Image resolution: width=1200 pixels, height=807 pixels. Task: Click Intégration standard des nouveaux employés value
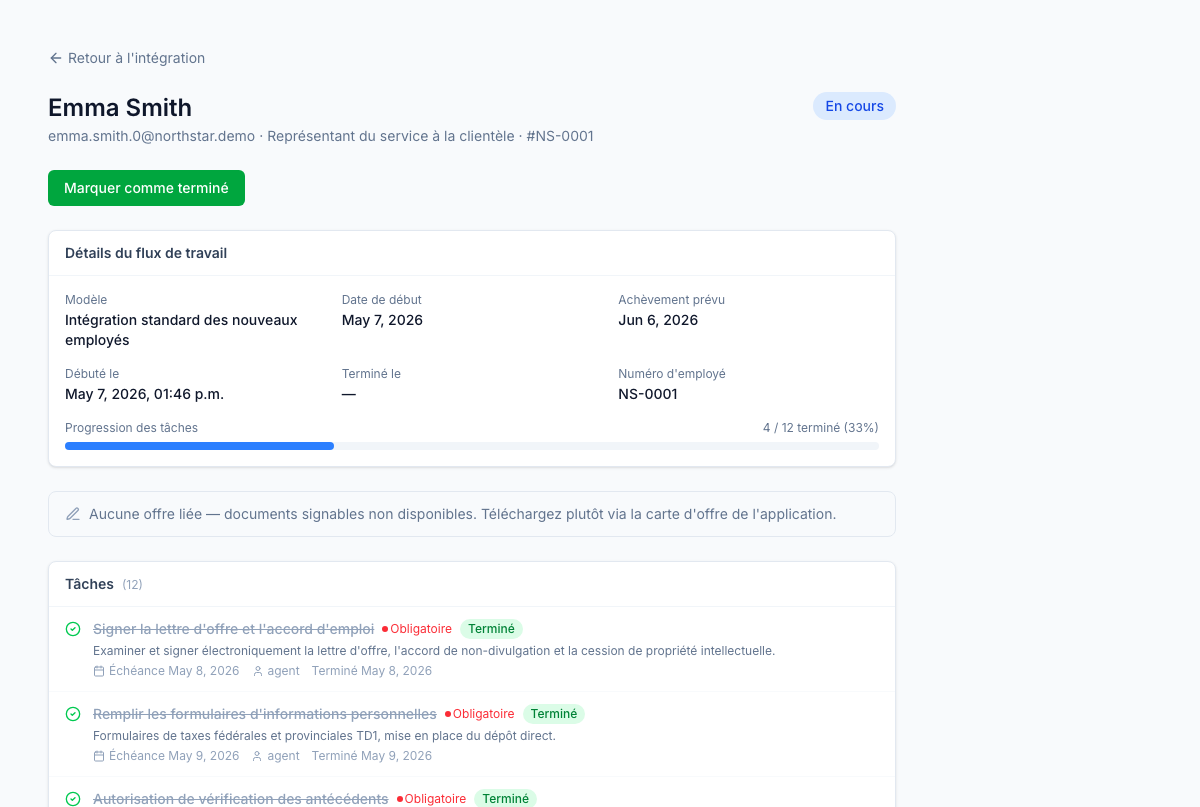coord(181,330)
